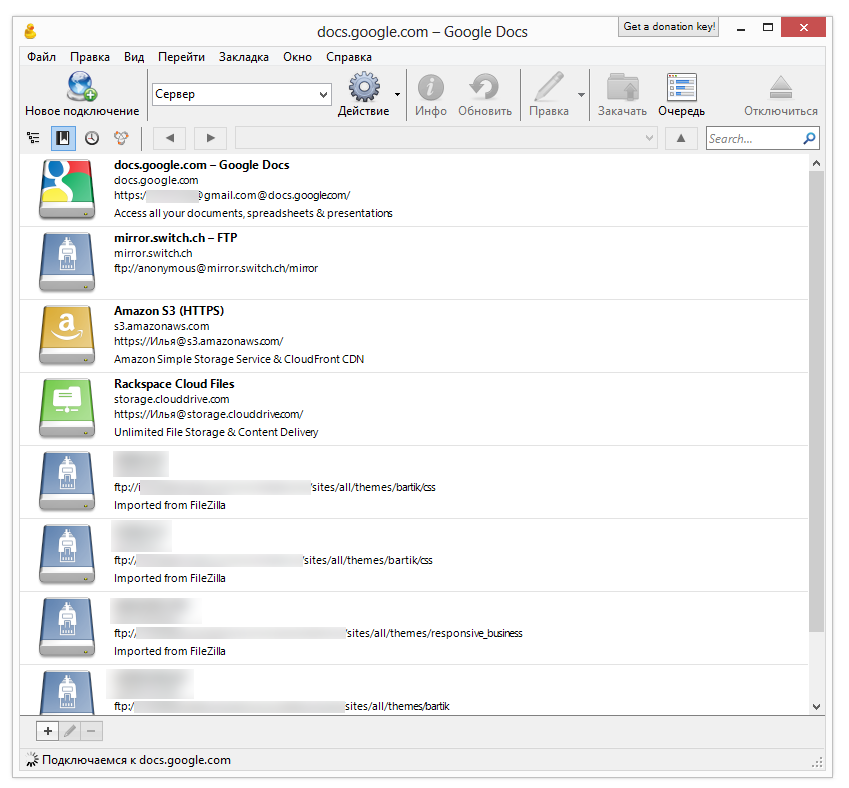Click the Disconnect (Отключиться) eject icon
849x788 pixels.
(781, 87)
